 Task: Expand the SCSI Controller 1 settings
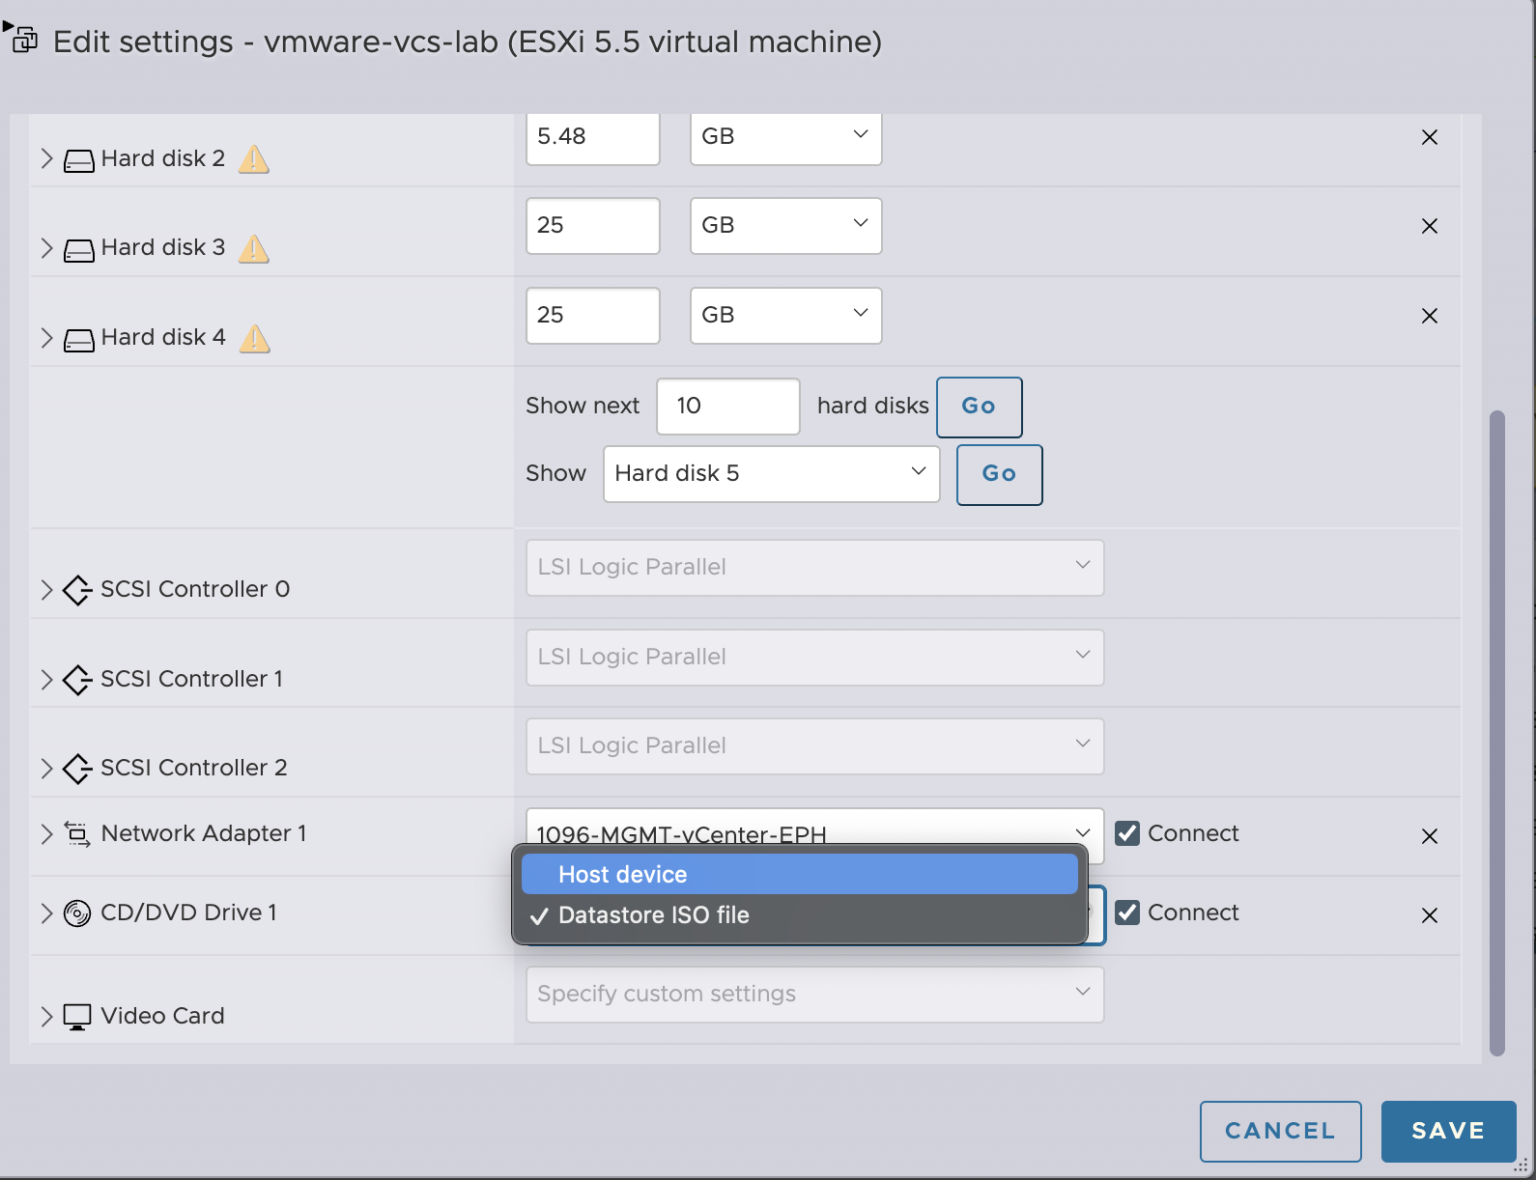pyautogui.click(x=46, y=679)
